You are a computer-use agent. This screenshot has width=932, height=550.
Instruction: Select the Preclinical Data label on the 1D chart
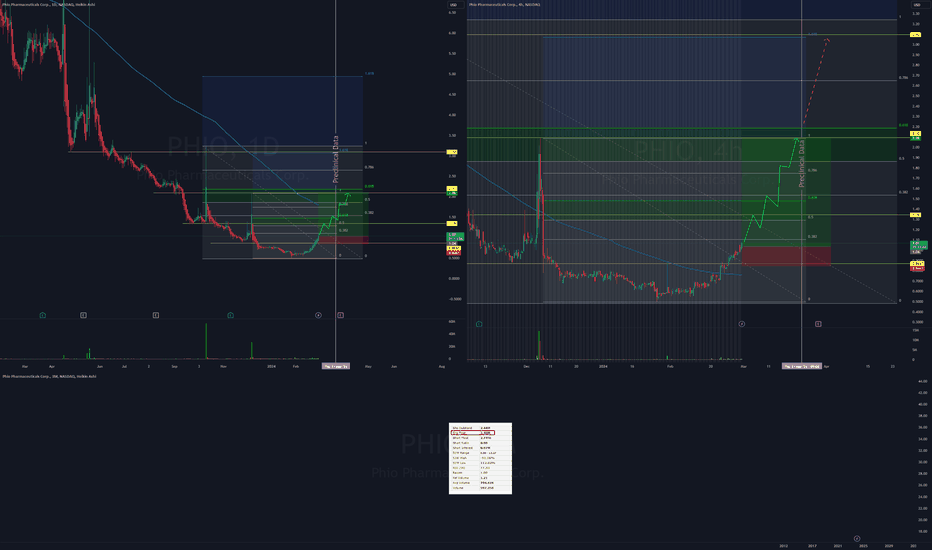[335, 159]
